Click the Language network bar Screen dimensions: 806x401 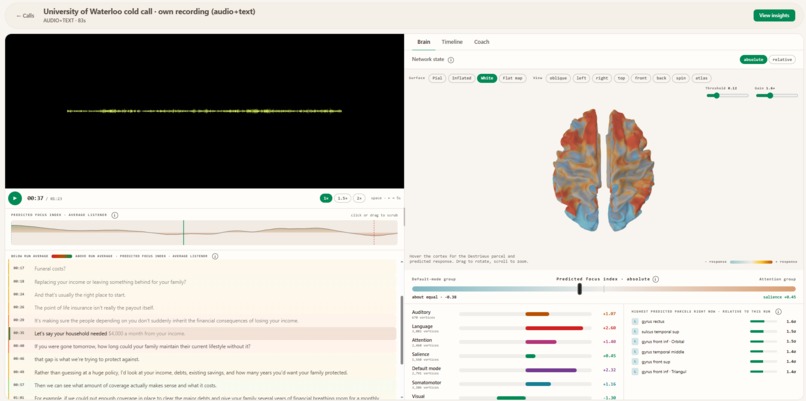[x=526, y=327]
